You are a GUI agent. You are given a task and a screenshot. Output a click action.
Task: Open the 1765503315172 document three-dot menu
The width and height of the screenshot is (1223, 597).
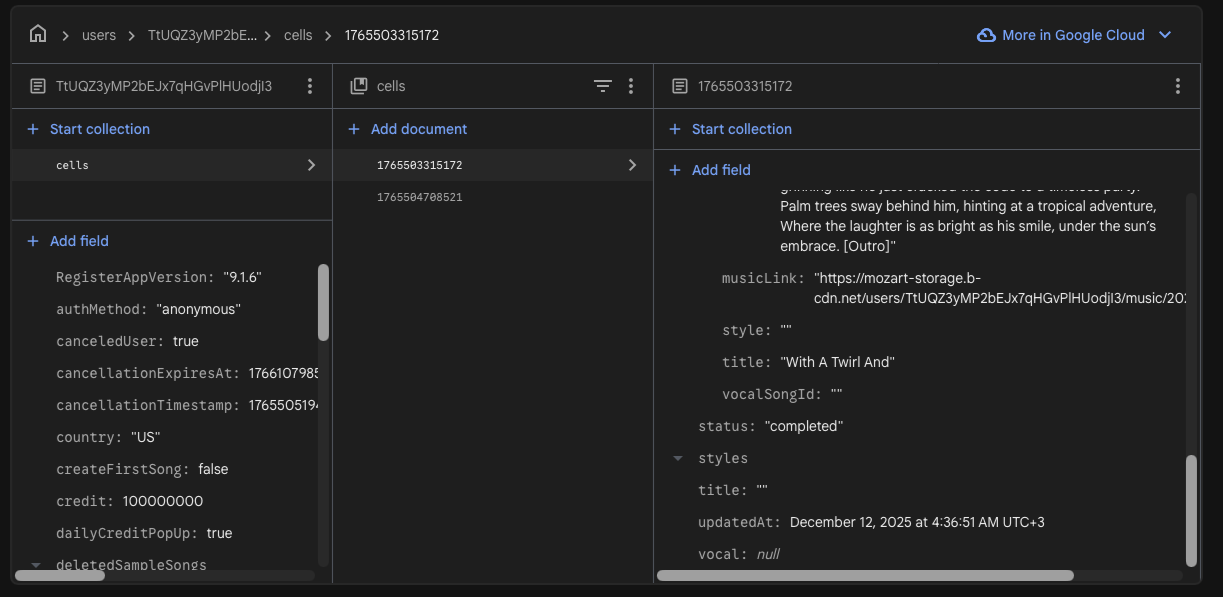tap(1178, 86)
